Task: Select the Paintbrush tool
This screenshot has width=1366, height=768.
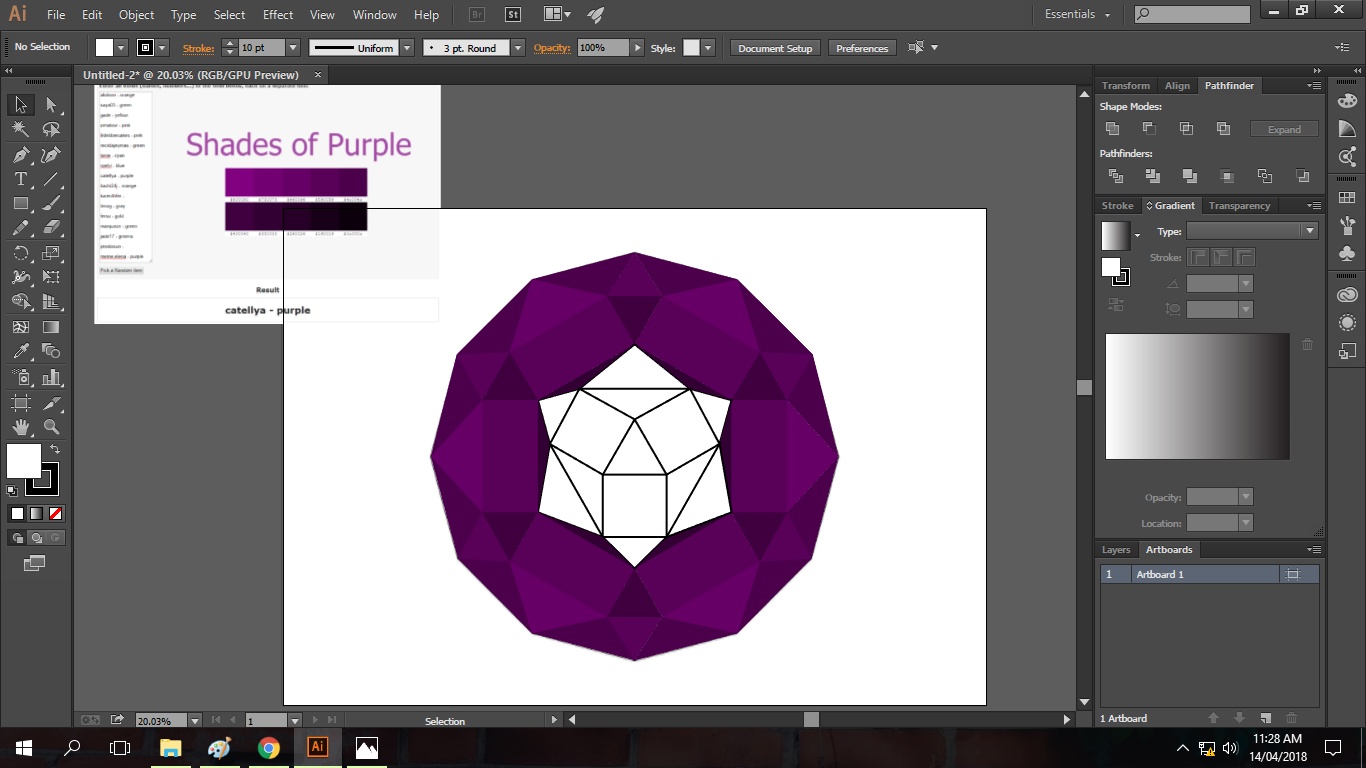Action: click(x=51, y=203)
